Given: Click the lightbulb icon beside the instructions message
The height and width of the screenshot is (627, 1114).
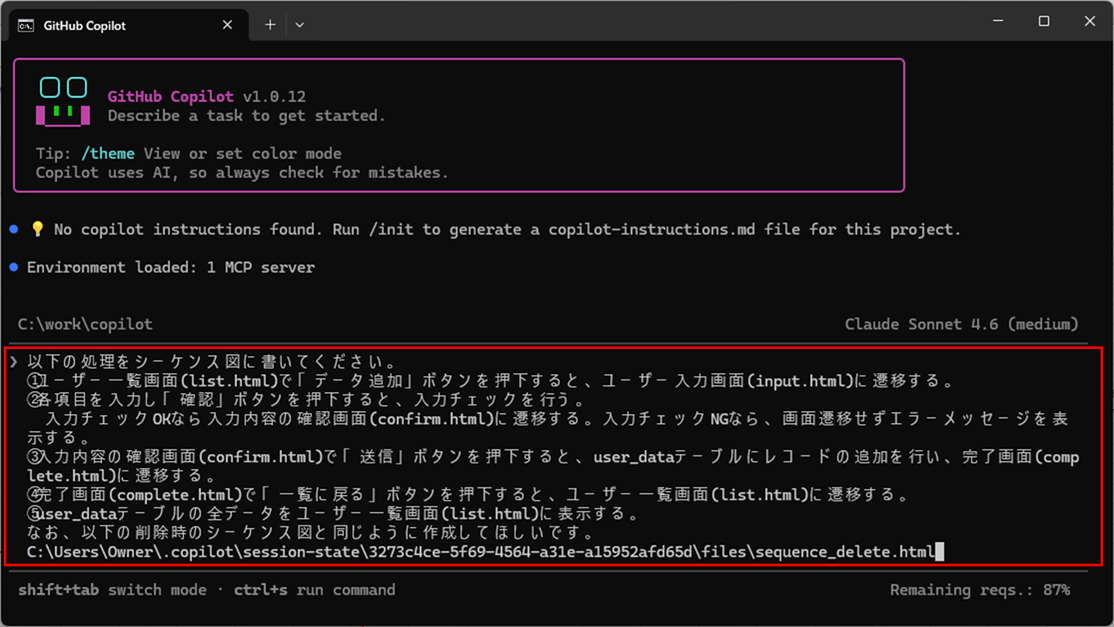Looking at the screenshot, I should (x=38, y=229).
